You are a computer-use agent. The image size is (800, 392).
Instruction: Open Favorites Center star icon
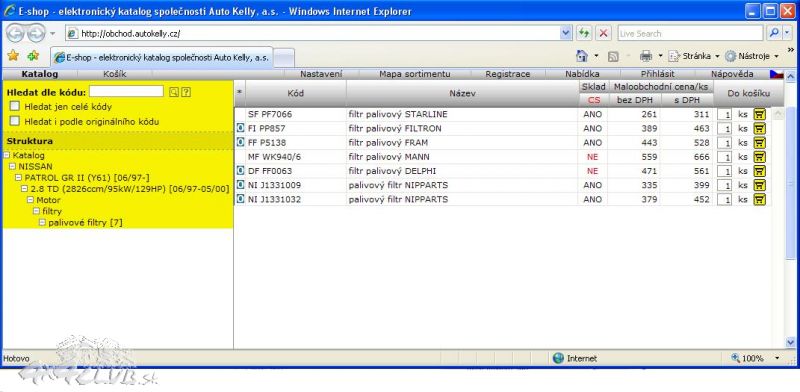[x=13, y=56]
